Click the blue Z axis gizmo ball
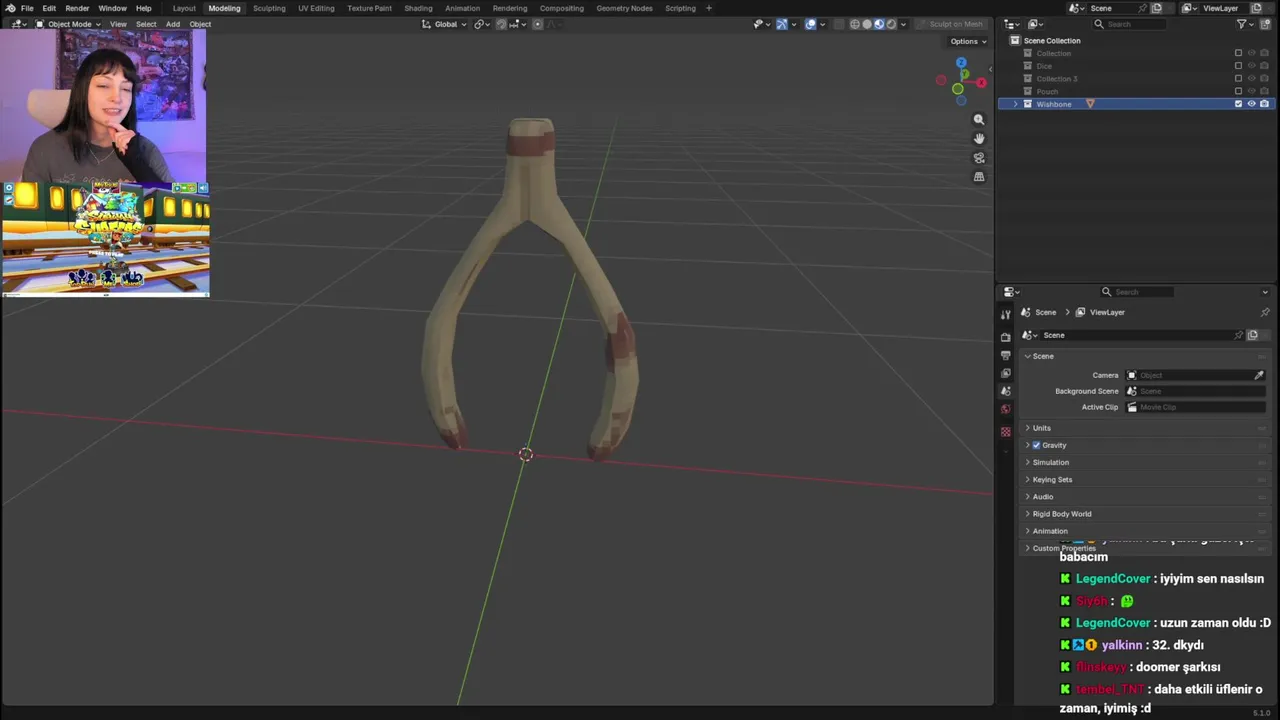 point(962,62)
